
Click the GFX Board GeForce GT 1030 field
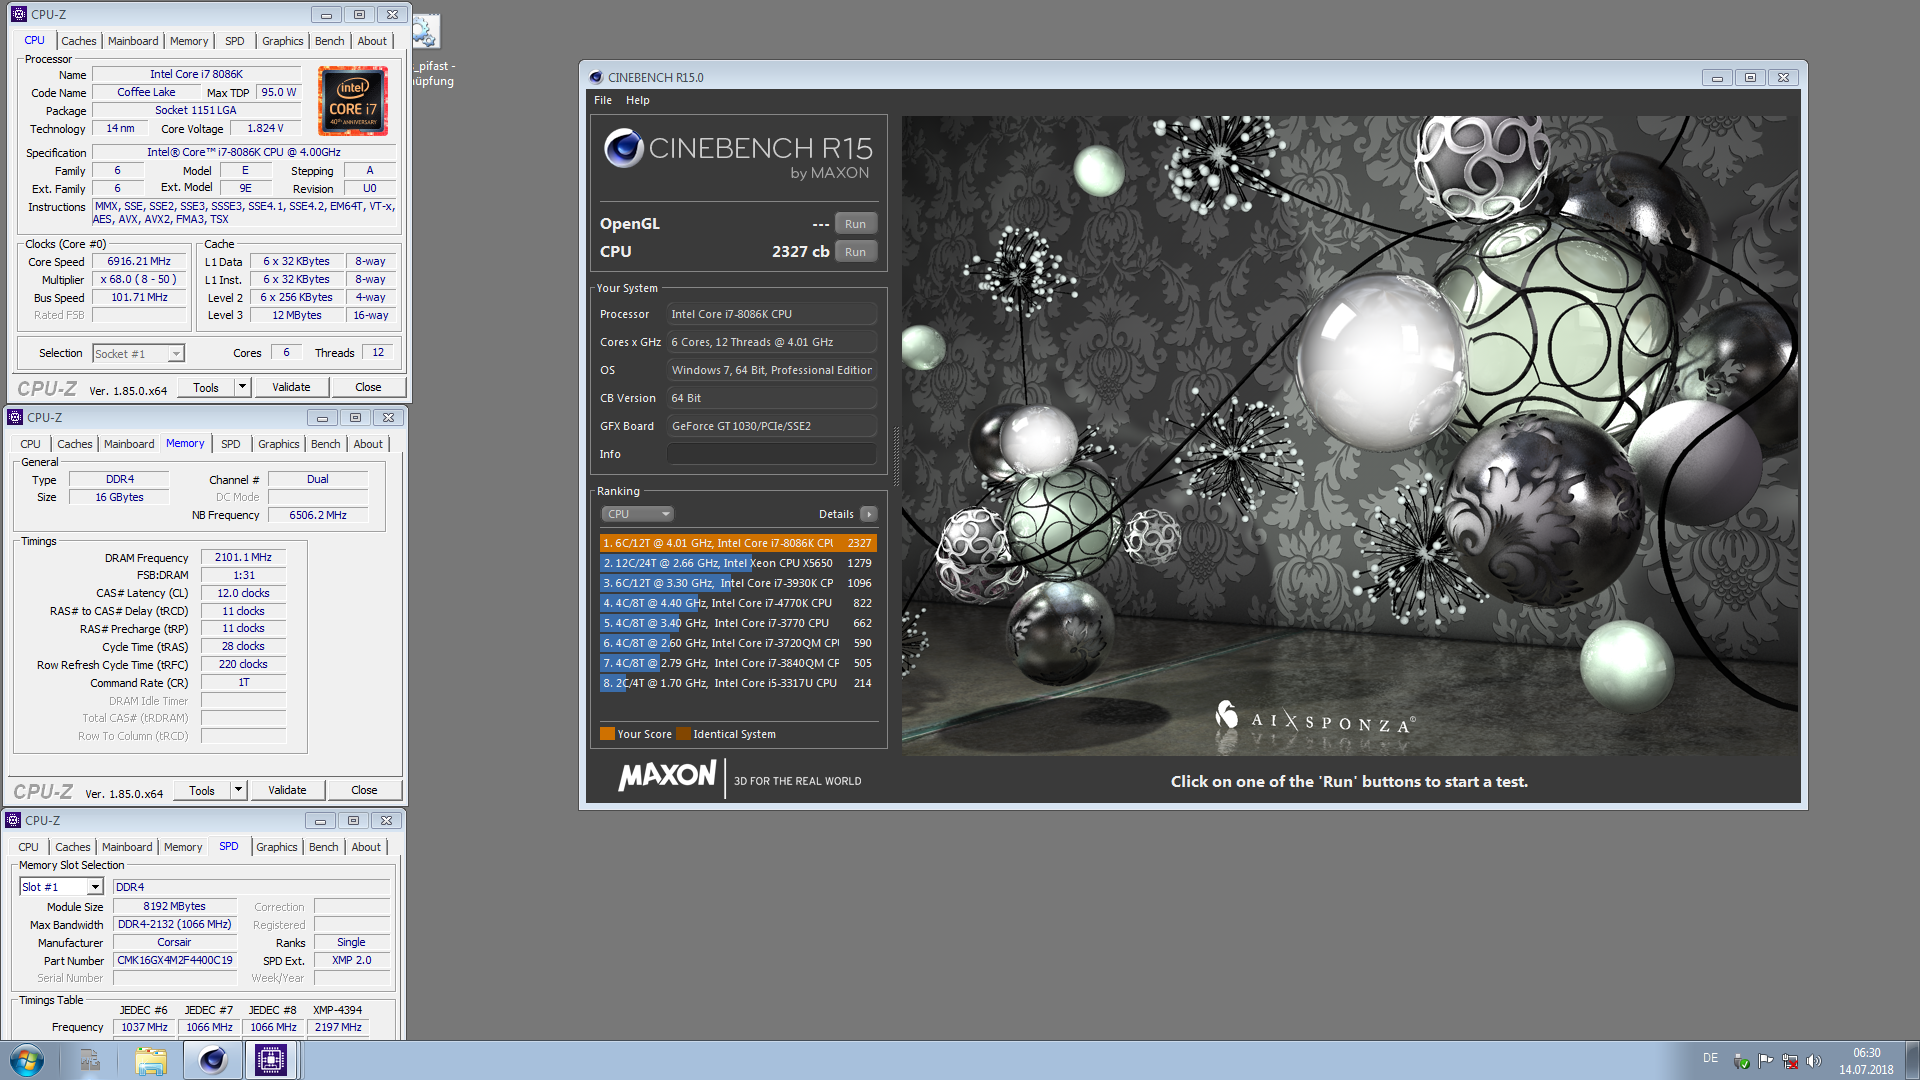pos(772,426)
